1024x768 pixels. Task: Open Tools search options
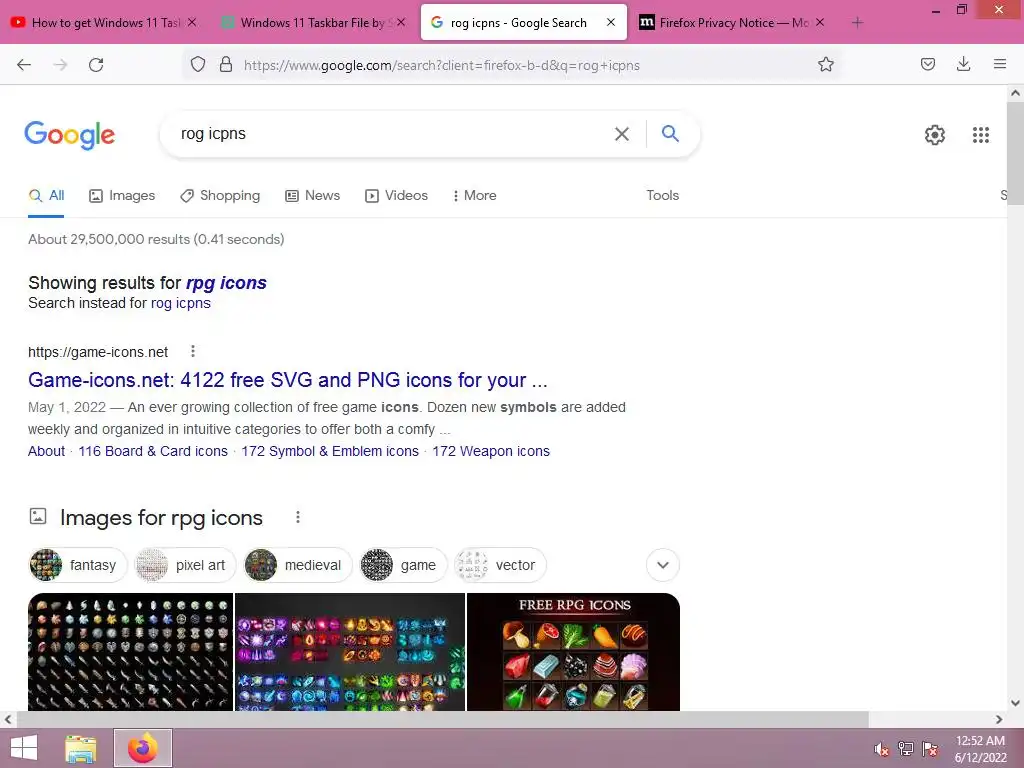(662, 195)
